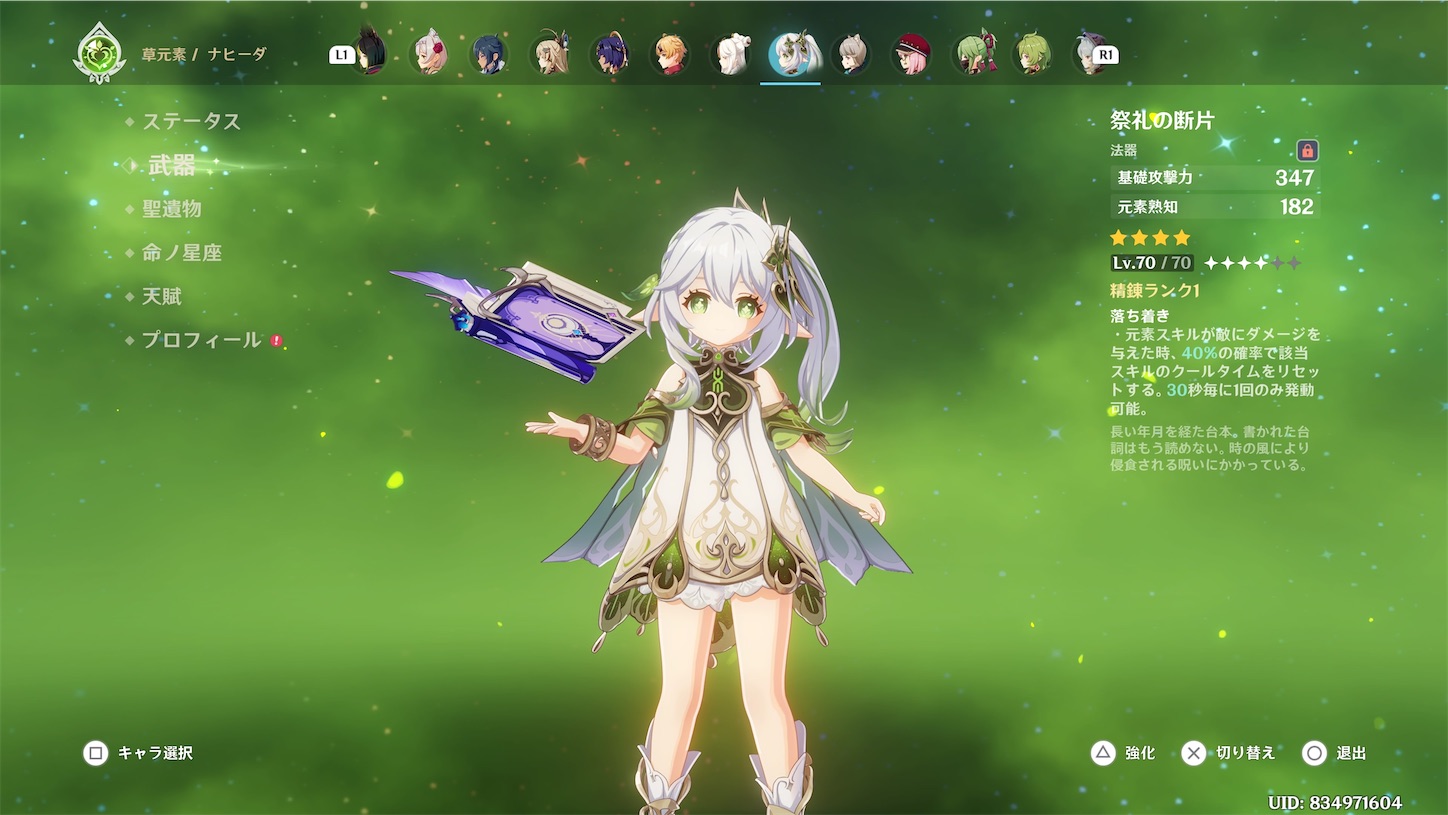The height and width of the screenshot is (815, 1448).
Task: Click the Dendro element emblem icon
Action: click(x=99, y=53)
